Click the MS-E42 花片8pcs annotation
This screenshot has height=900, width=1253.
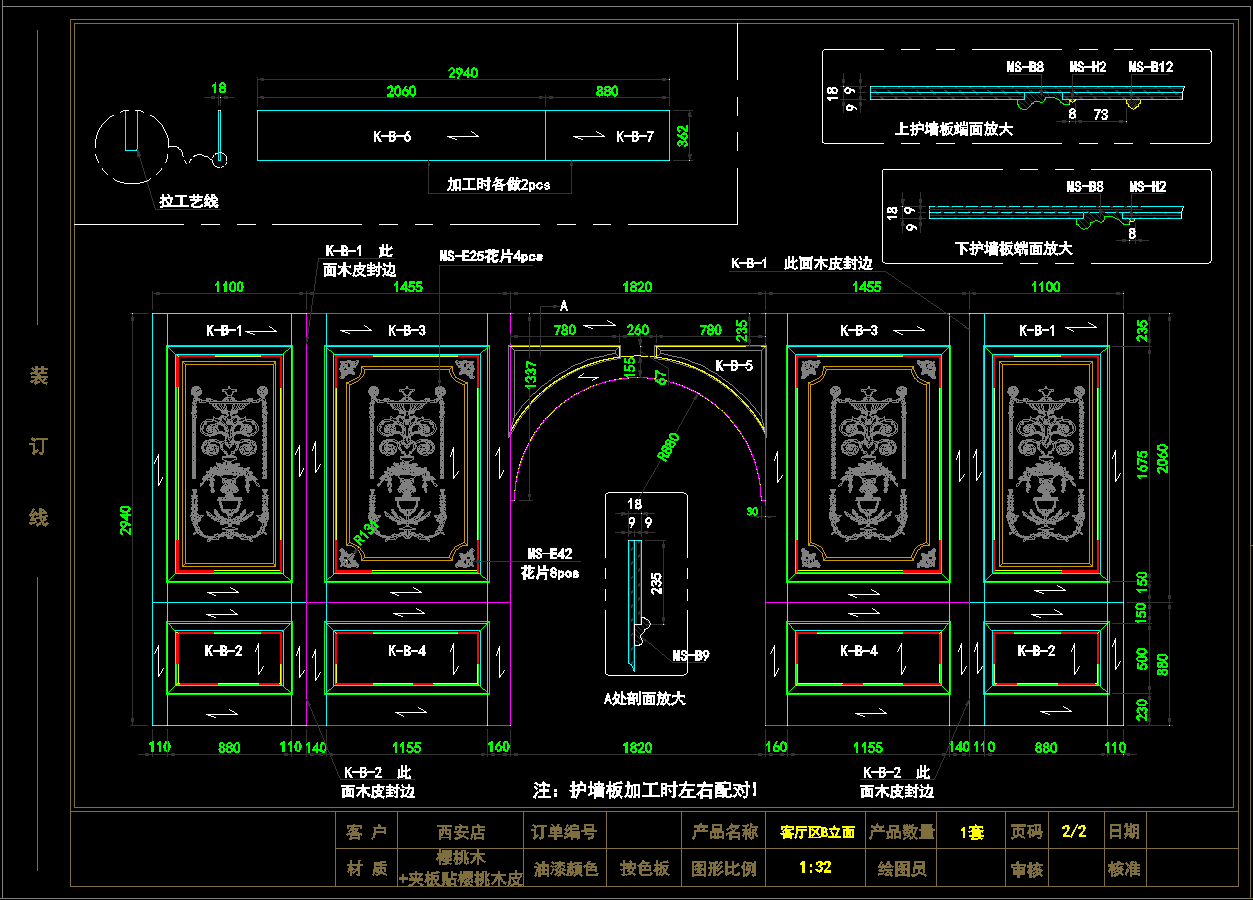pos(550,563)
